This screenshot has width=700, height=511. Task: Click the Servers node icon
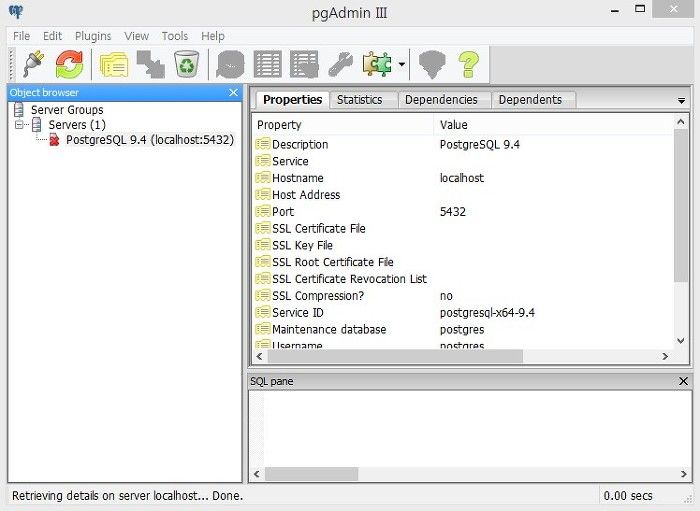(x=37, y=125)
